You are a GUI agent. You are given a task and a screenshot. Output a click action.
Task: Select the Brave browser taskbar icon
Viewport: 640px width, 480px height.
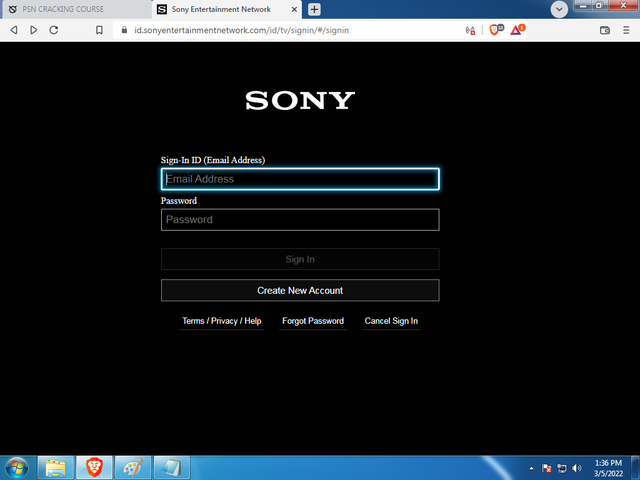tap(94, 468)
